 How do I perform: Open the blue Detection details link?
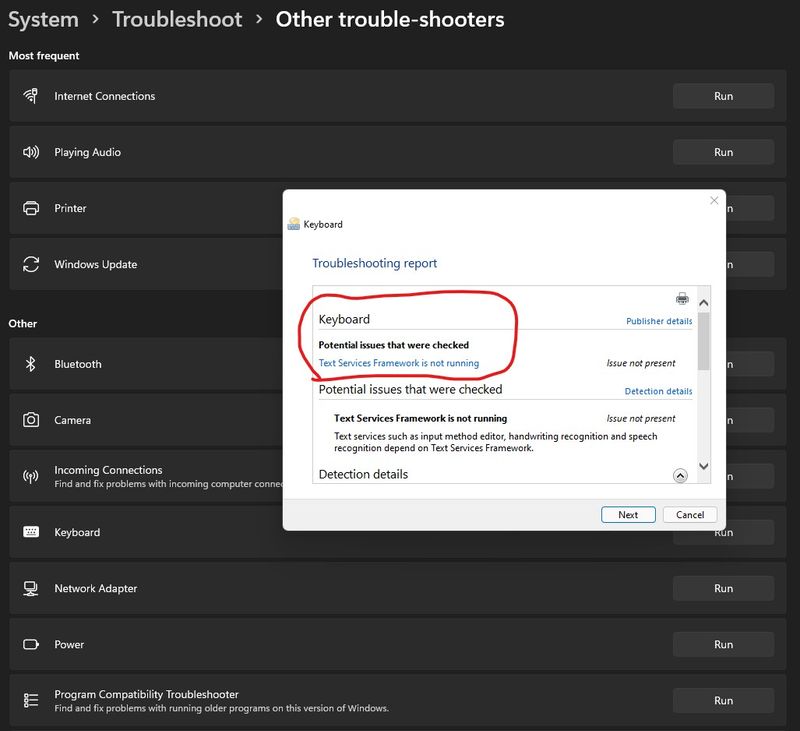pos(659,391)
